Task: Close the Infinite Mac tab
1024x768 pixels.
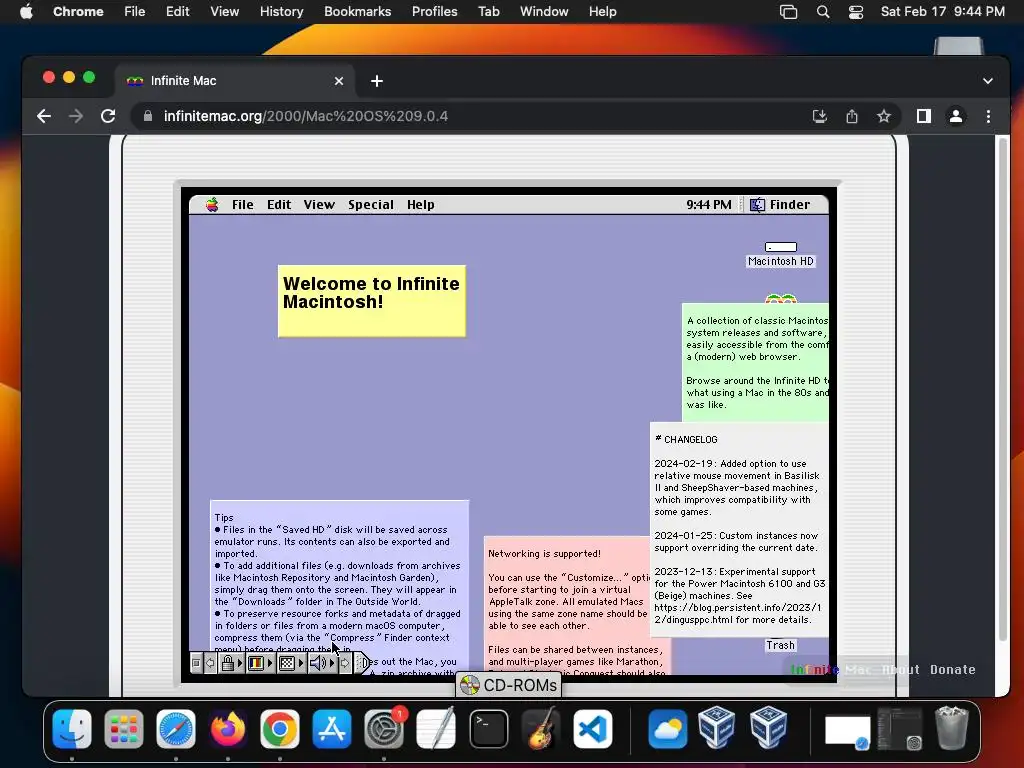Action: [339, 81]
